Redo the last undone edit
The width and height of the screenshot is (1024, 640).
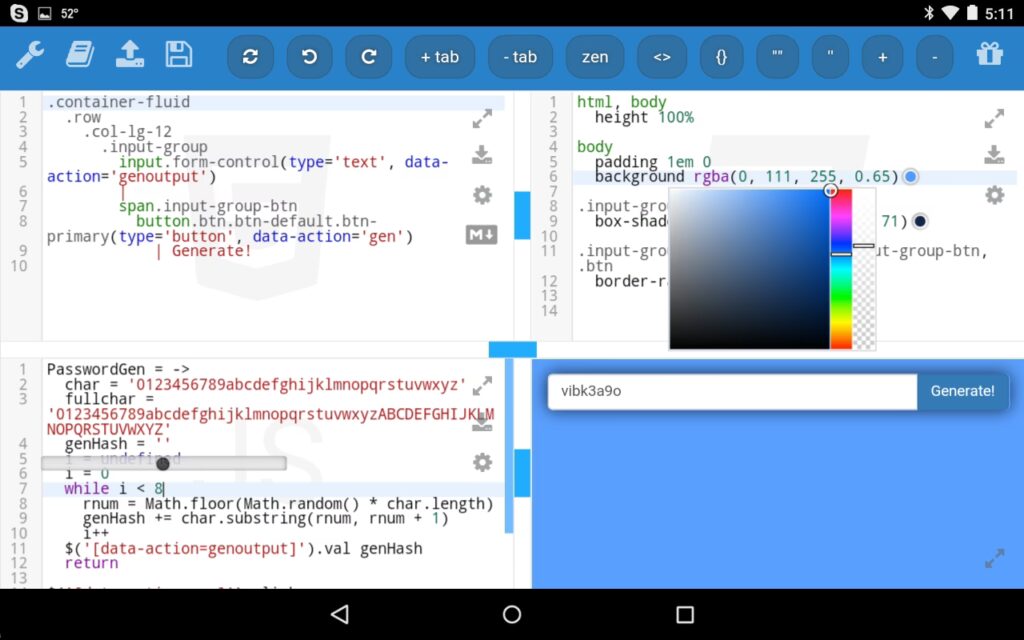click(x=368, y=57)
